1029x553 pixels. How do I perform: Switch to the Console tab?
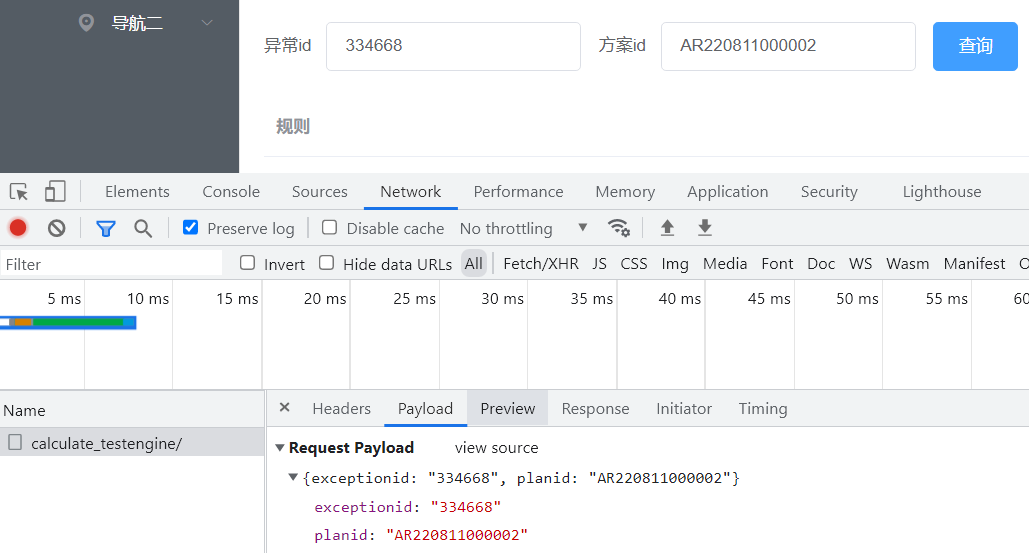231,192
